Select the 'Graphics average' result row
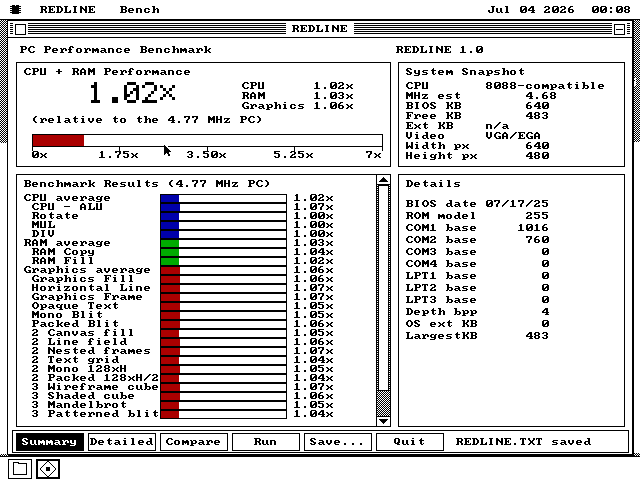The width and height of the screenshot is (640, 480). coord(178,270)
